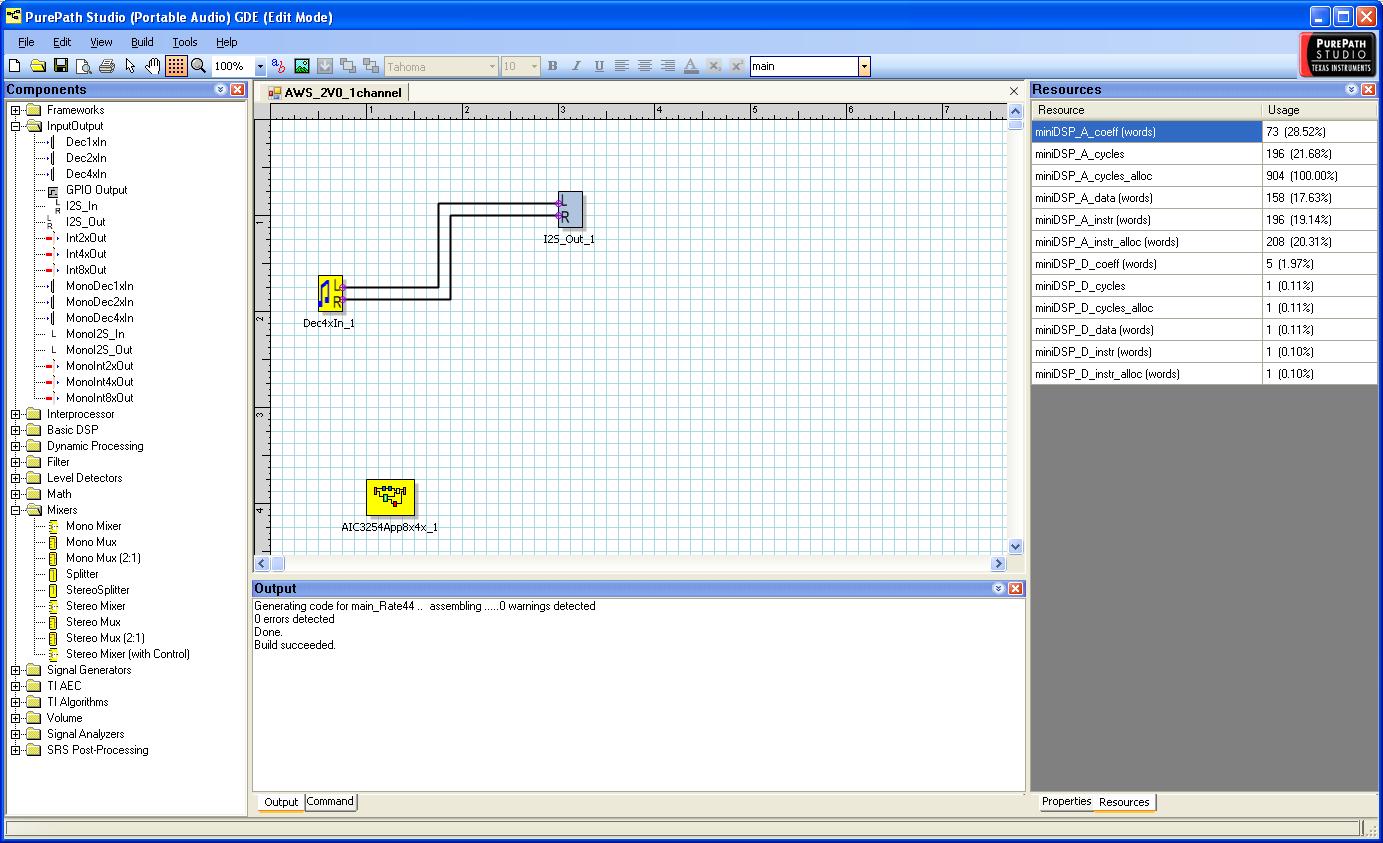The height and width of the screenshot is (843, 1383).
Task: Toggle the grid display button
Action: [176, 66]
